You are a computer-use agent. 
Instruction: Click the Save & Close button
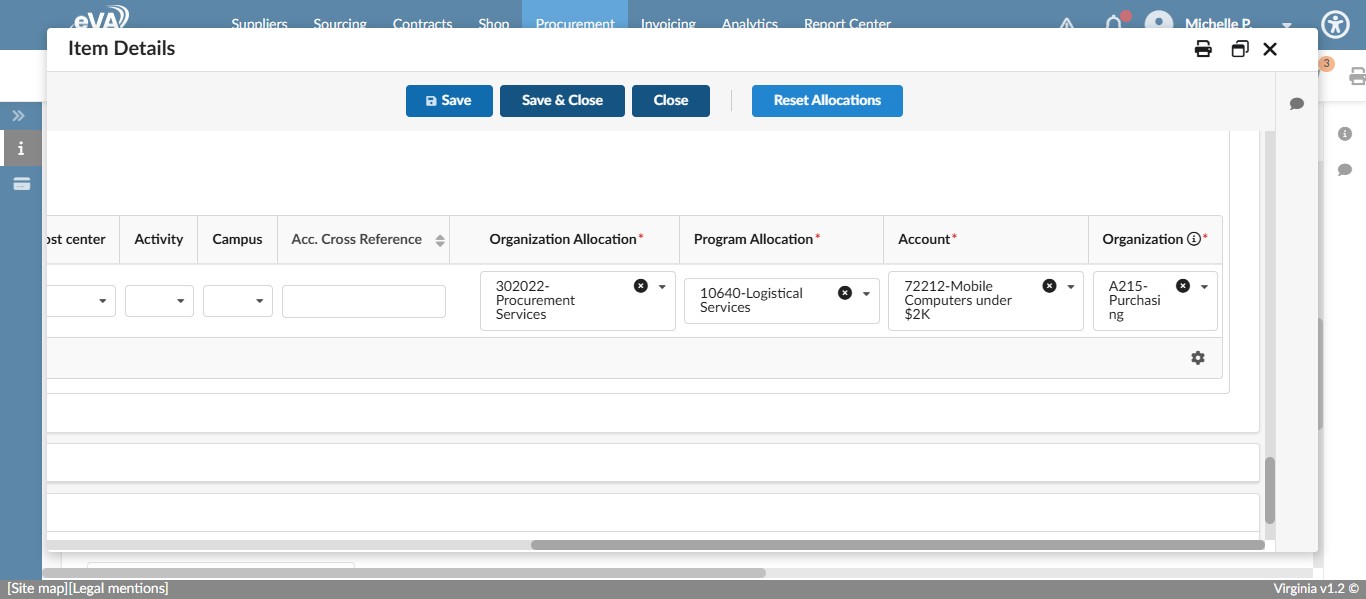pyautogui.click(x=562, y=101)
